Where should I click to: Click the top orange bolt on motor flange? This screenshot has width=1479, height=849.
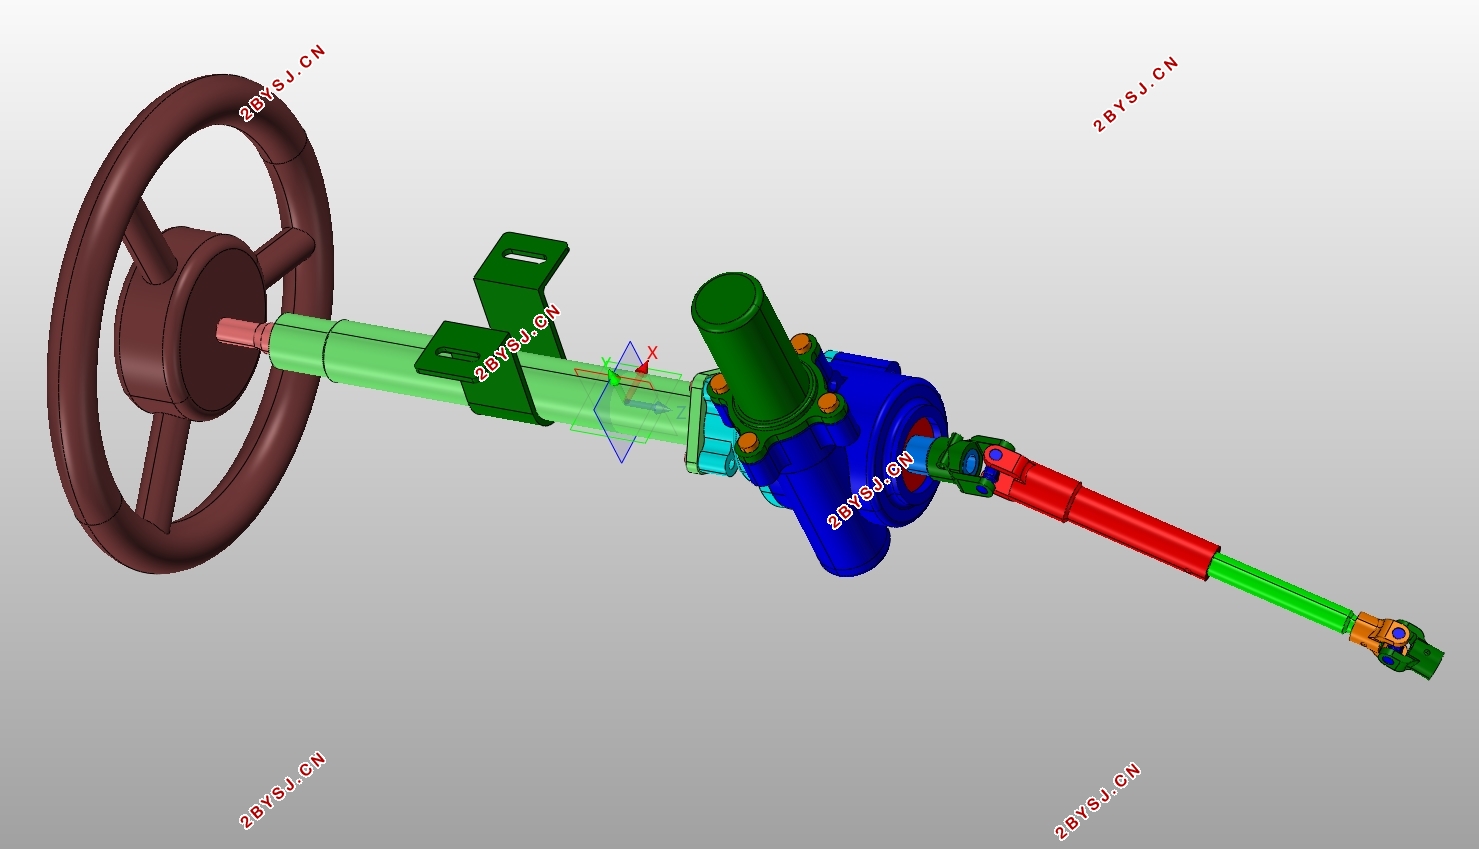[x=800, y=344]
